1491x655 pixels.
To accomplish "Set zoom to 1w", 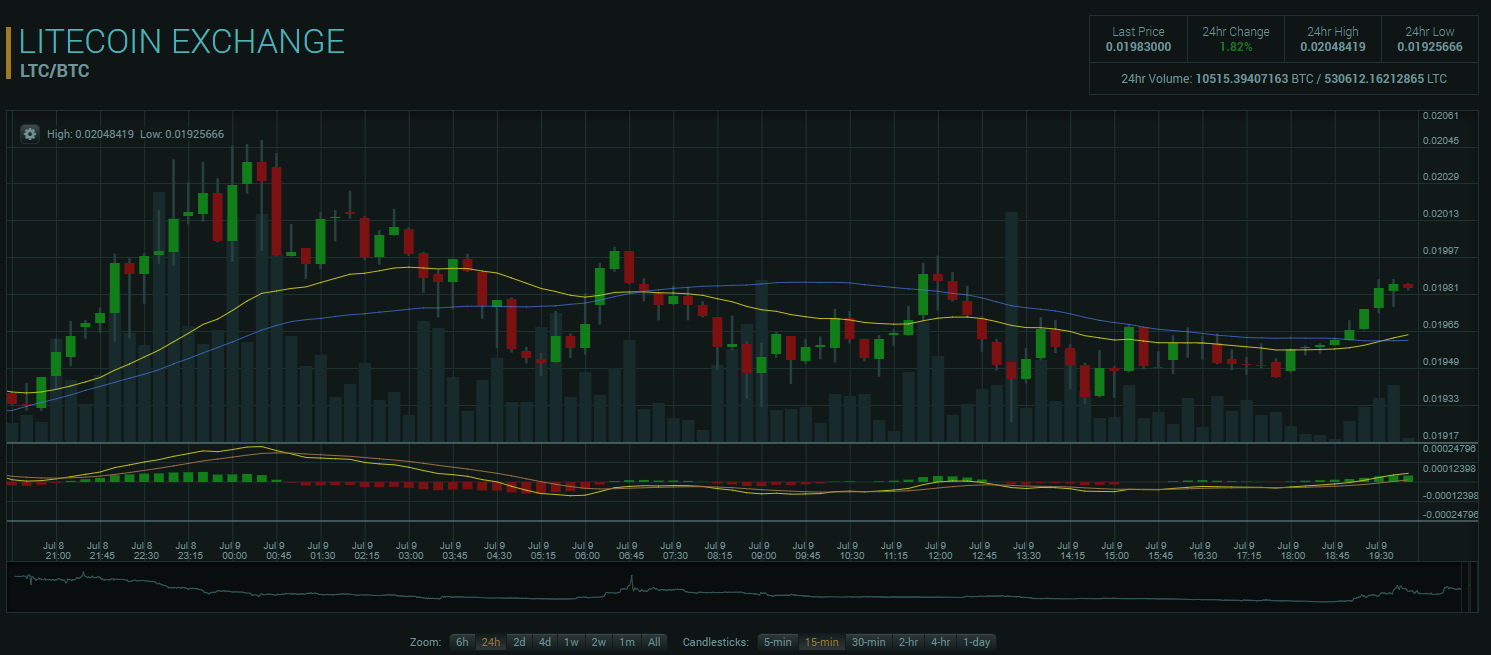I will pyautogui.click(x=571, y=642).
